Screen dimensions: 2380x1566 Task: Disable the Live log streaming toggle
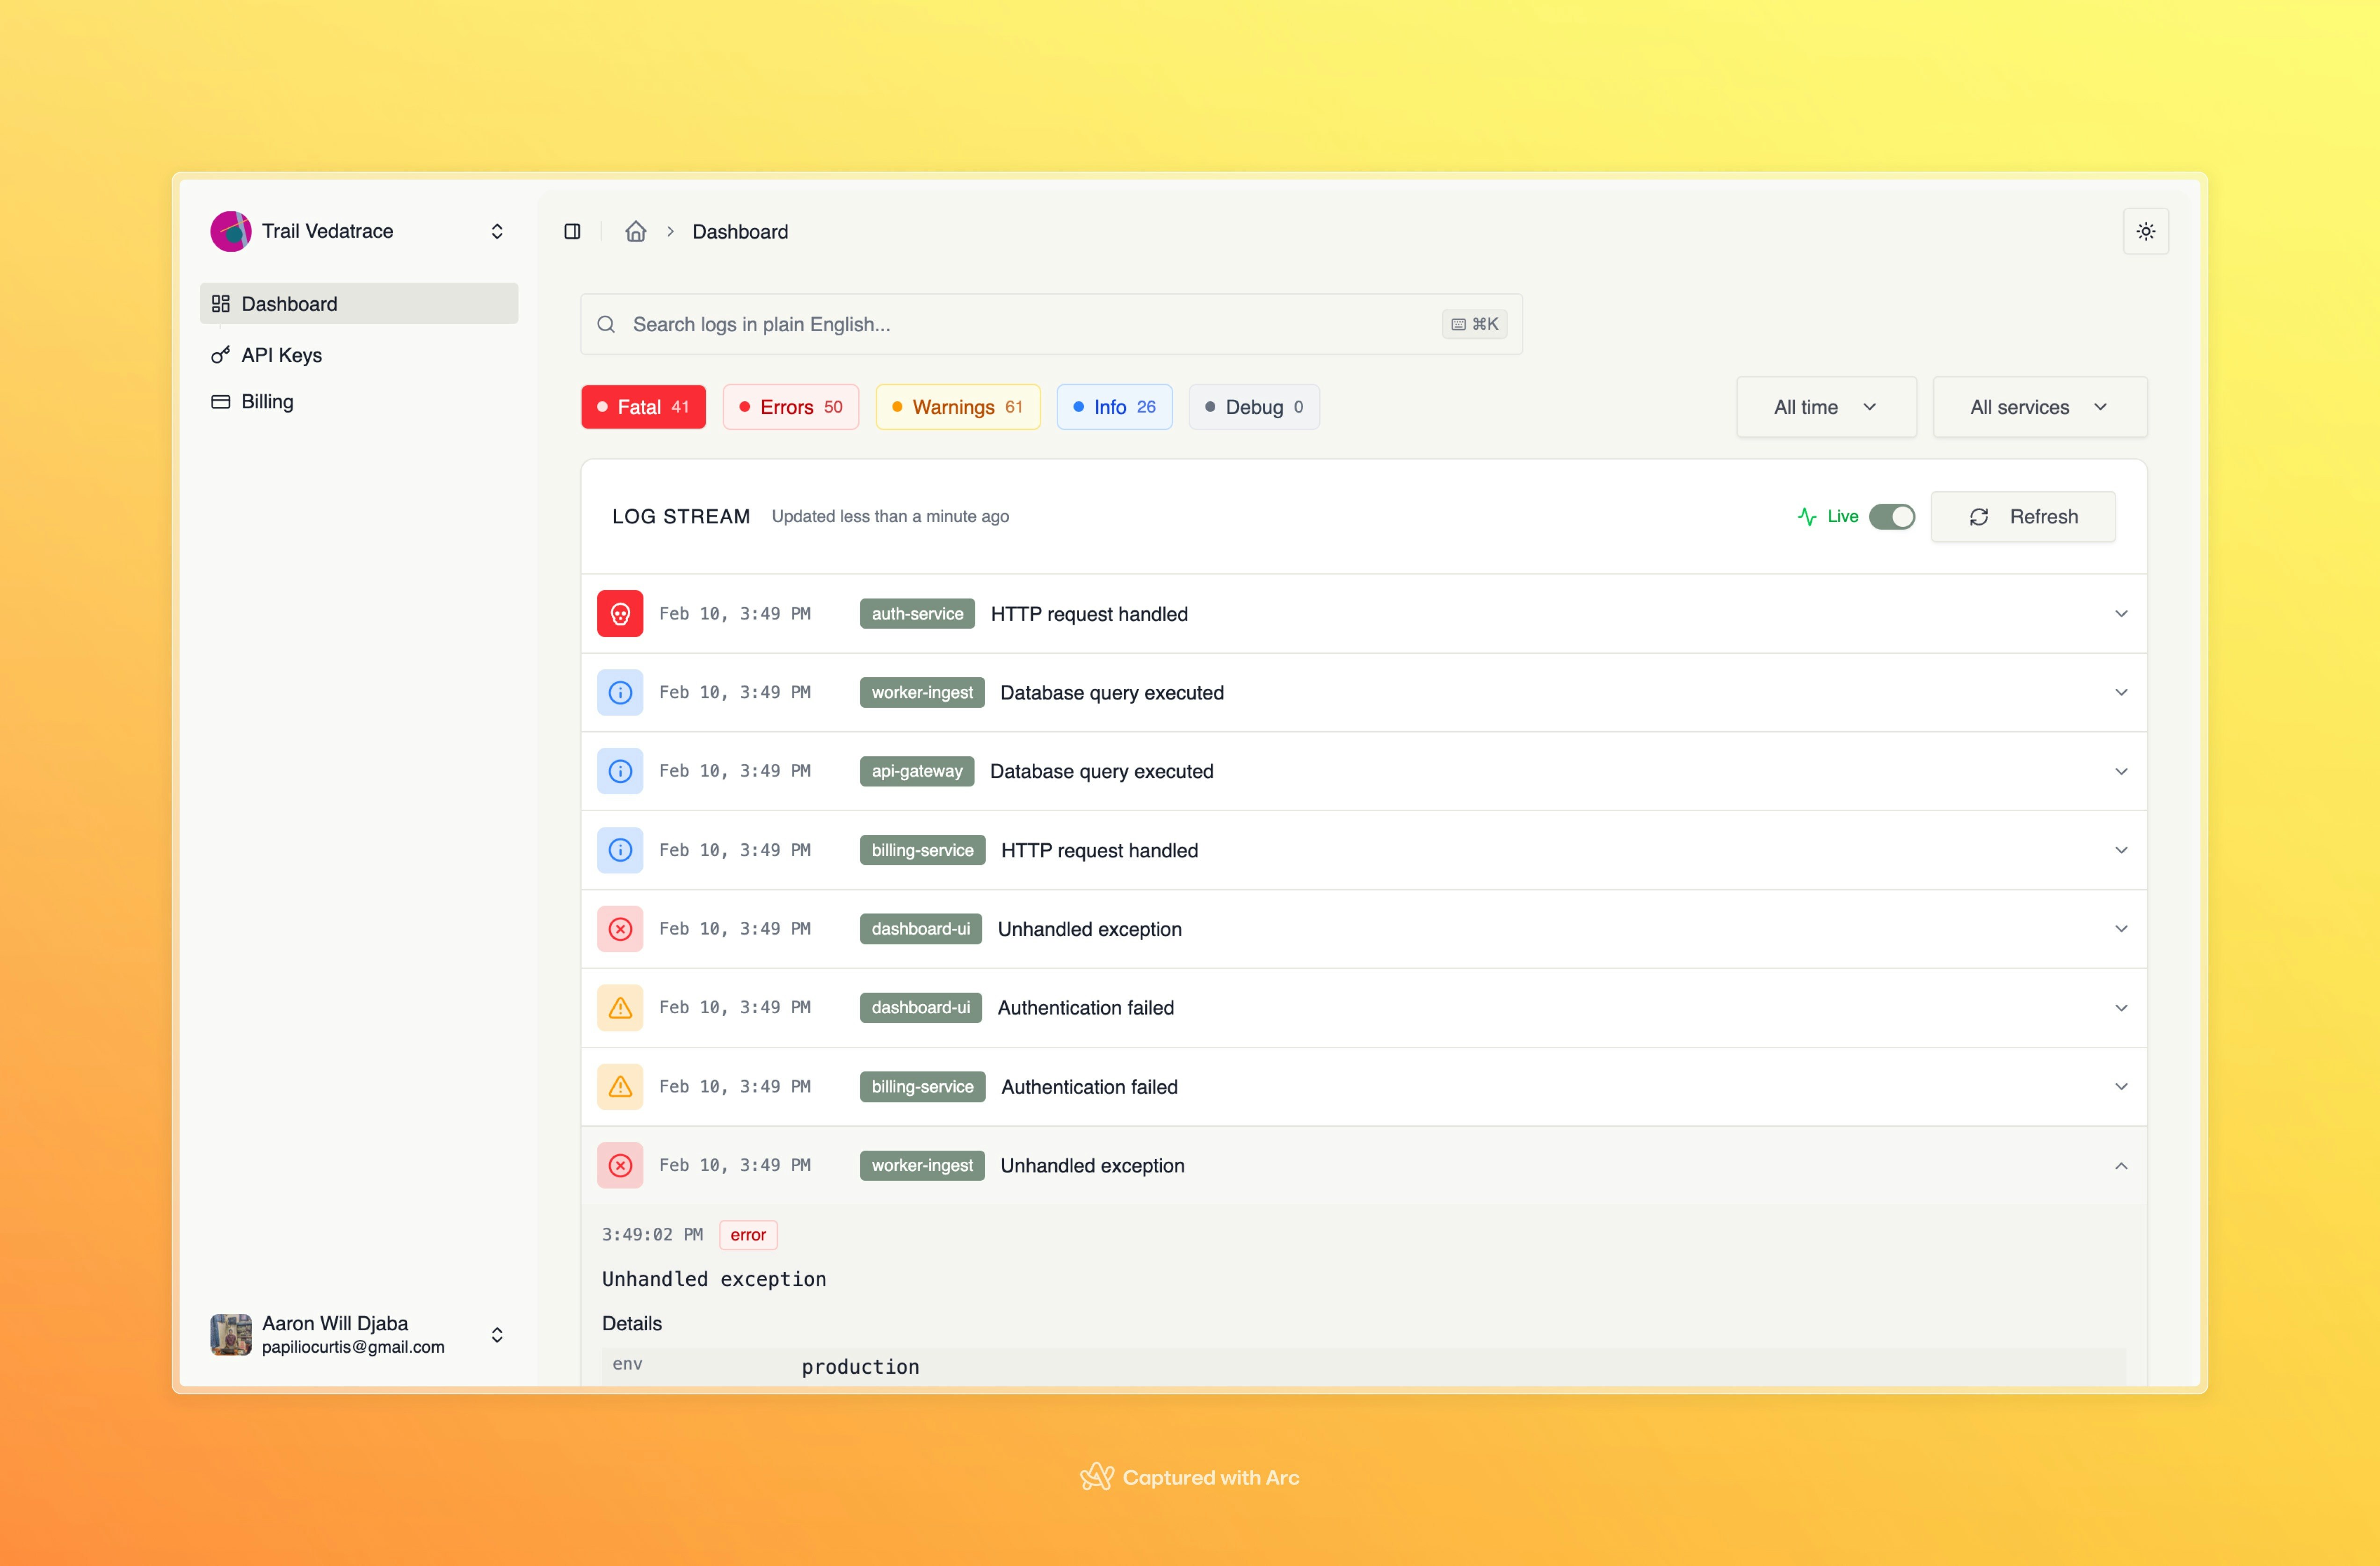1892,516
